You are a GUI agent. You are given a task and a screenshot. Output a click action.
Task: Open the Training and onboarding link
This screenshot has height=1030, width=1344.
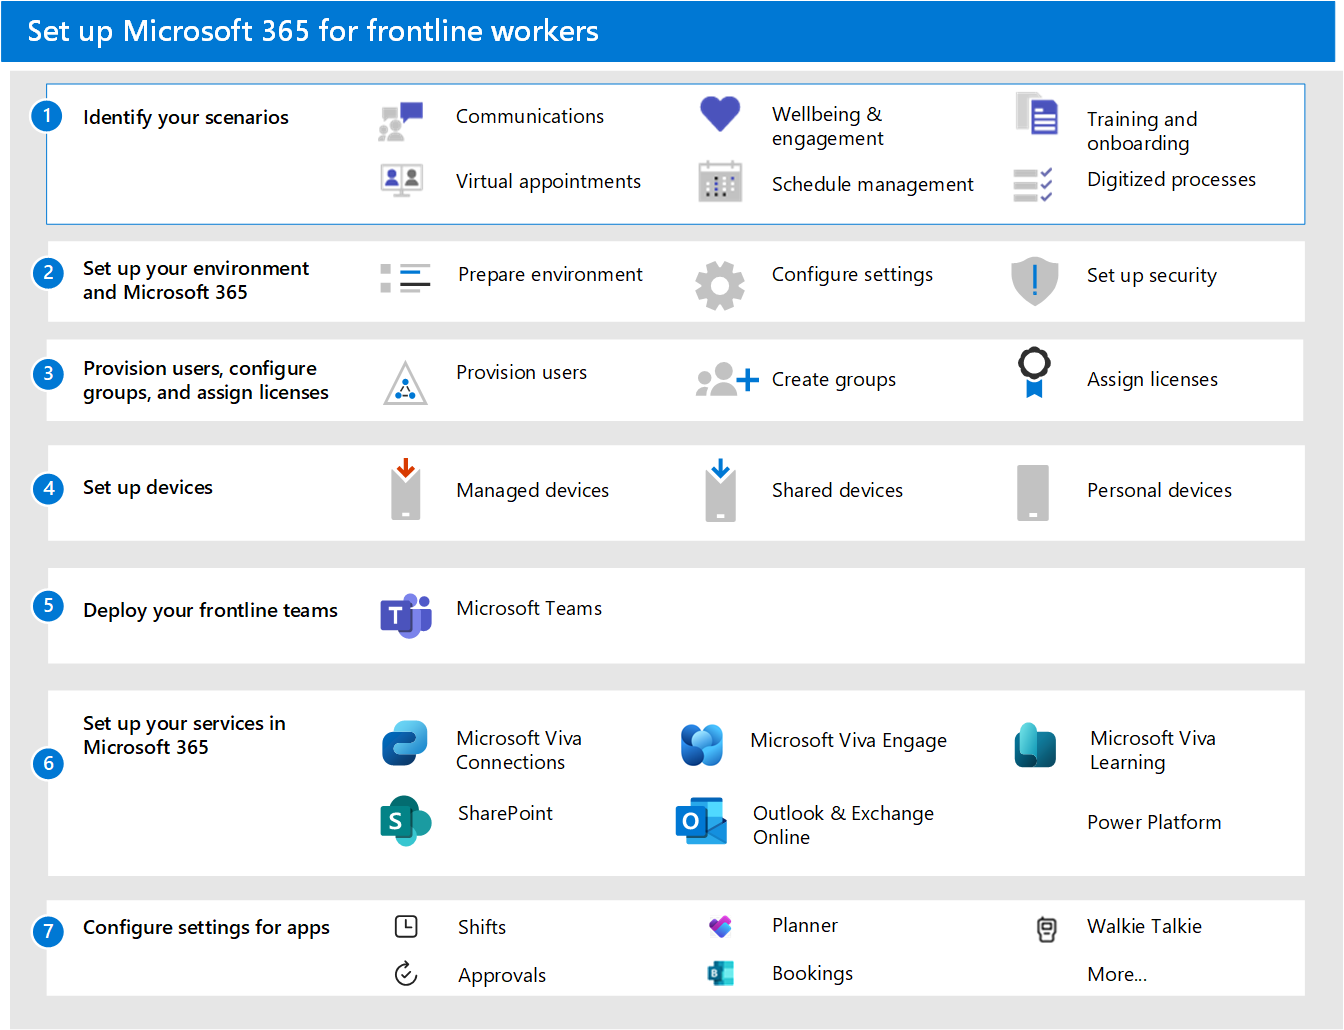[x=1142, y=131]
